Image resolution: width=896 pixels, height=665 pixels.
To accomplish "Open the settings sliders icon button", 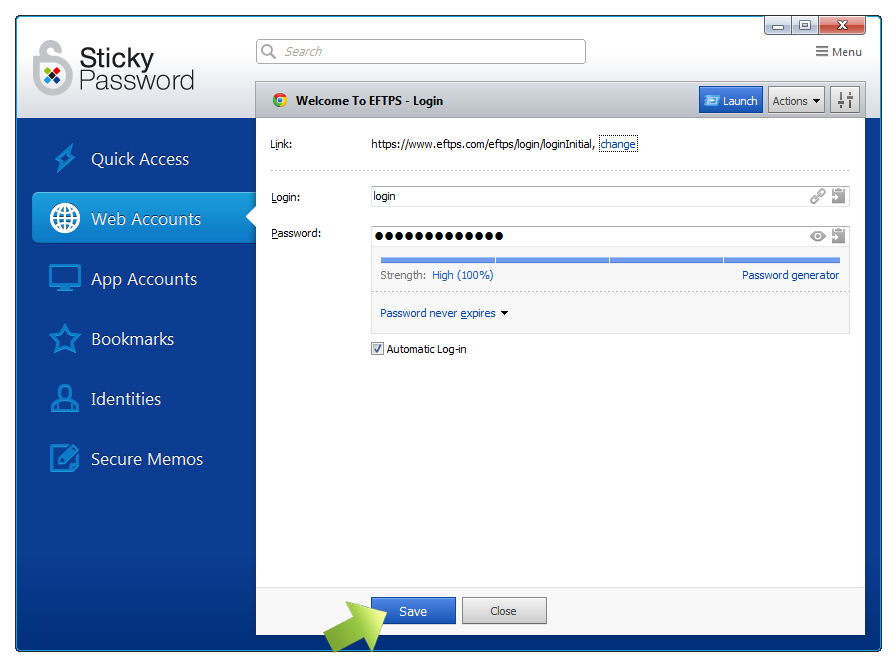I will click(x=845, y=100).
